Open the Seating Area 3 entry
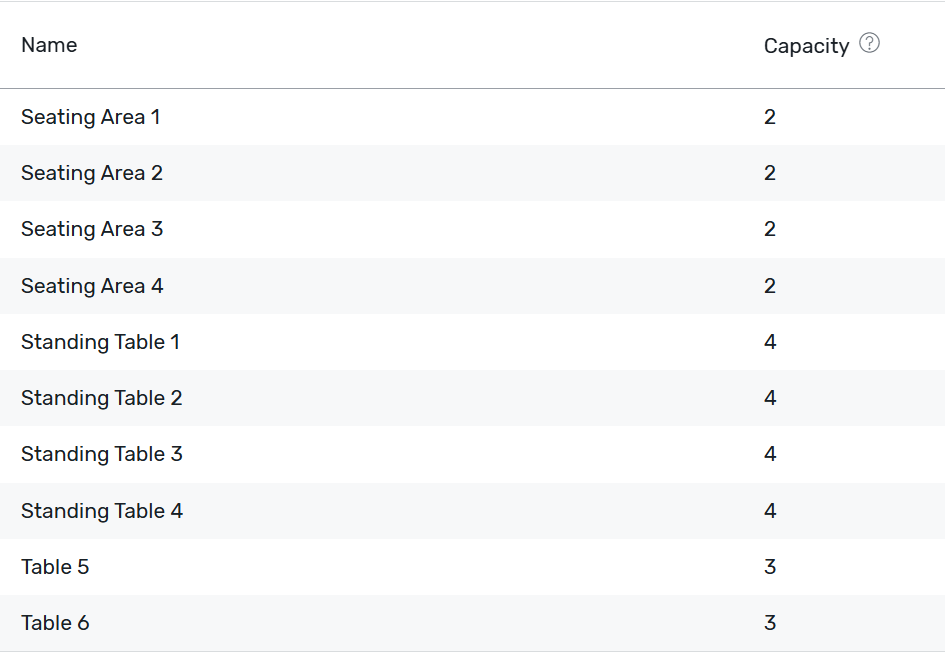Image resolution: width=945 pixels, height=663 pixels. [472, 229]
